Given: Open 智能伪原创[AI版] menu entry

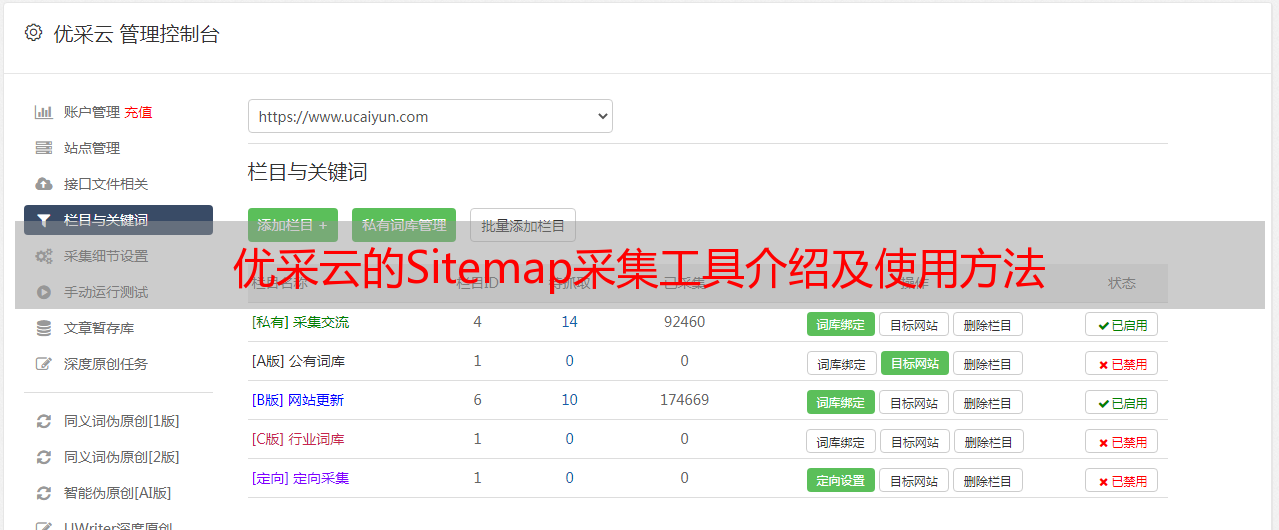Looking at the screenshot, I should point(118,493).
